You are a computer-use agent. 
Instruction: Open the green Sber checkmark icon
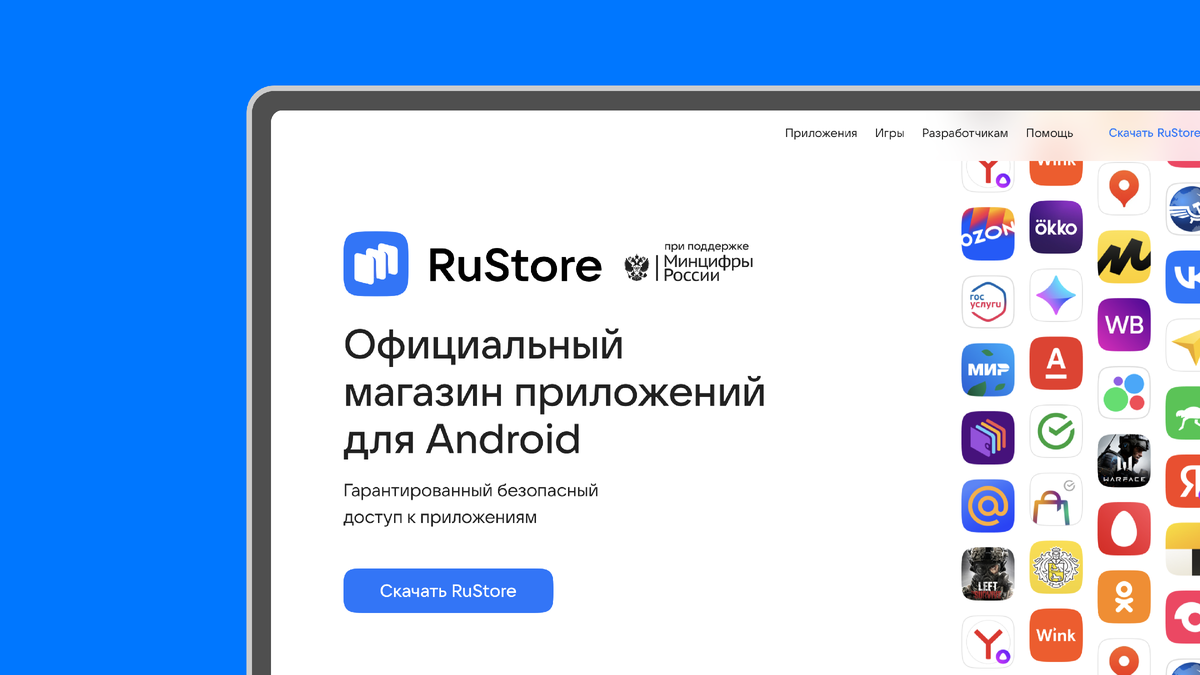coord(1056,432)
